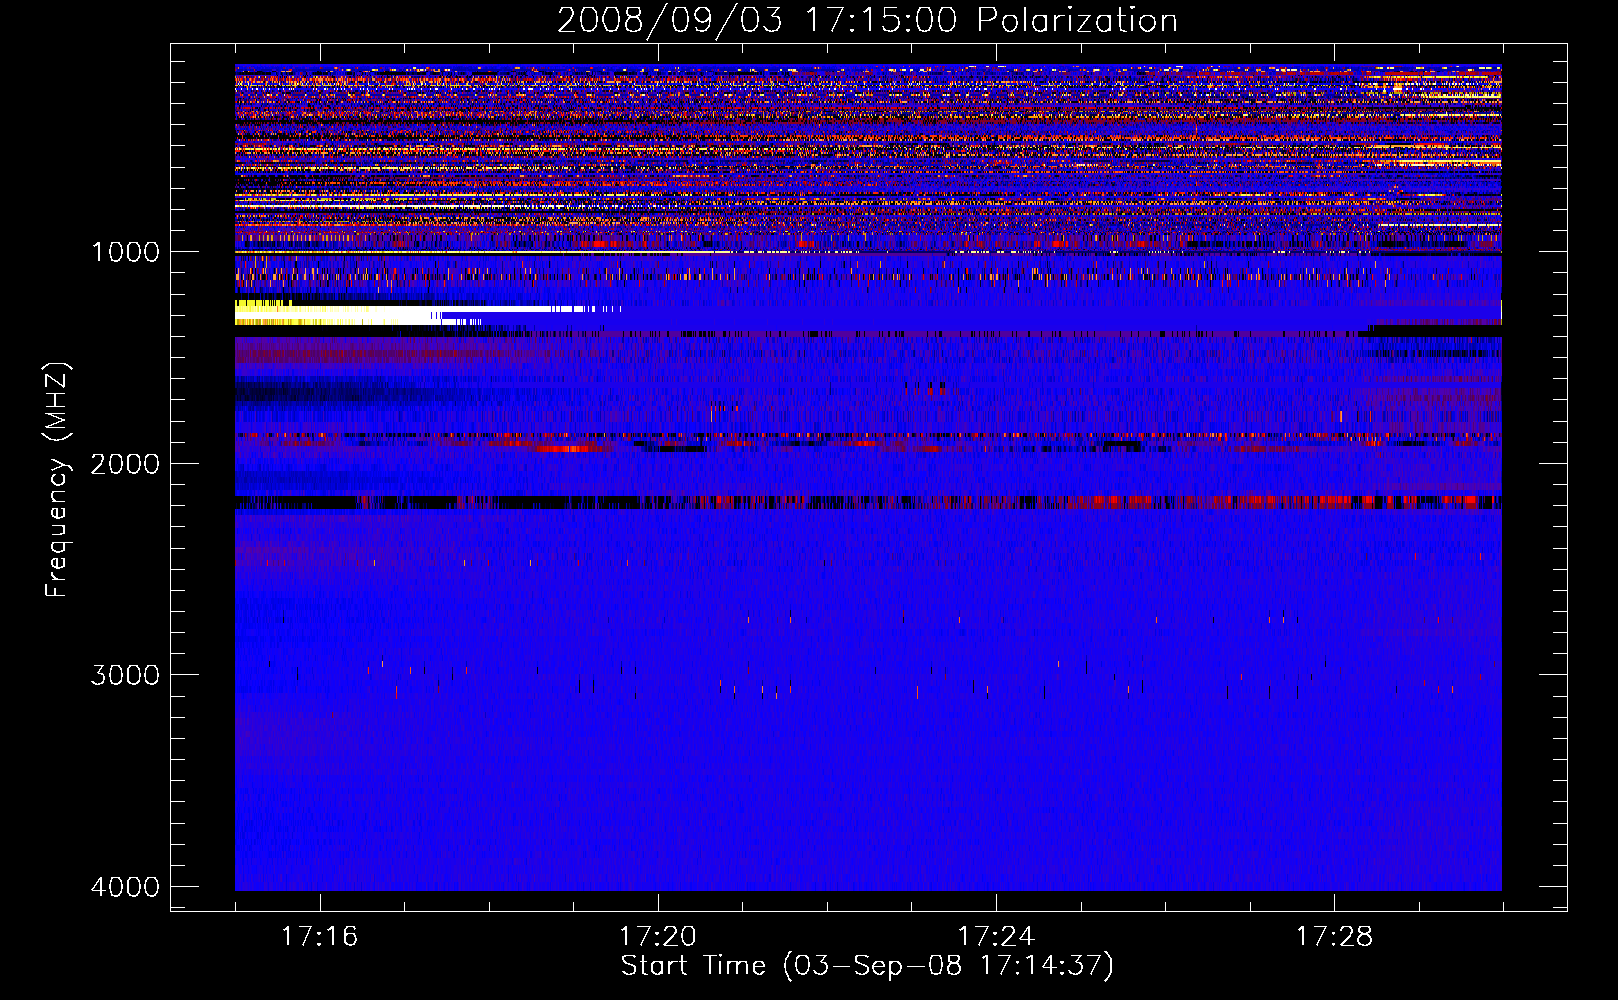This screenshot has height=1000, width=1618.
Task: Click the white burst band near 1300 MHz
Action: [x=340, y=314]
